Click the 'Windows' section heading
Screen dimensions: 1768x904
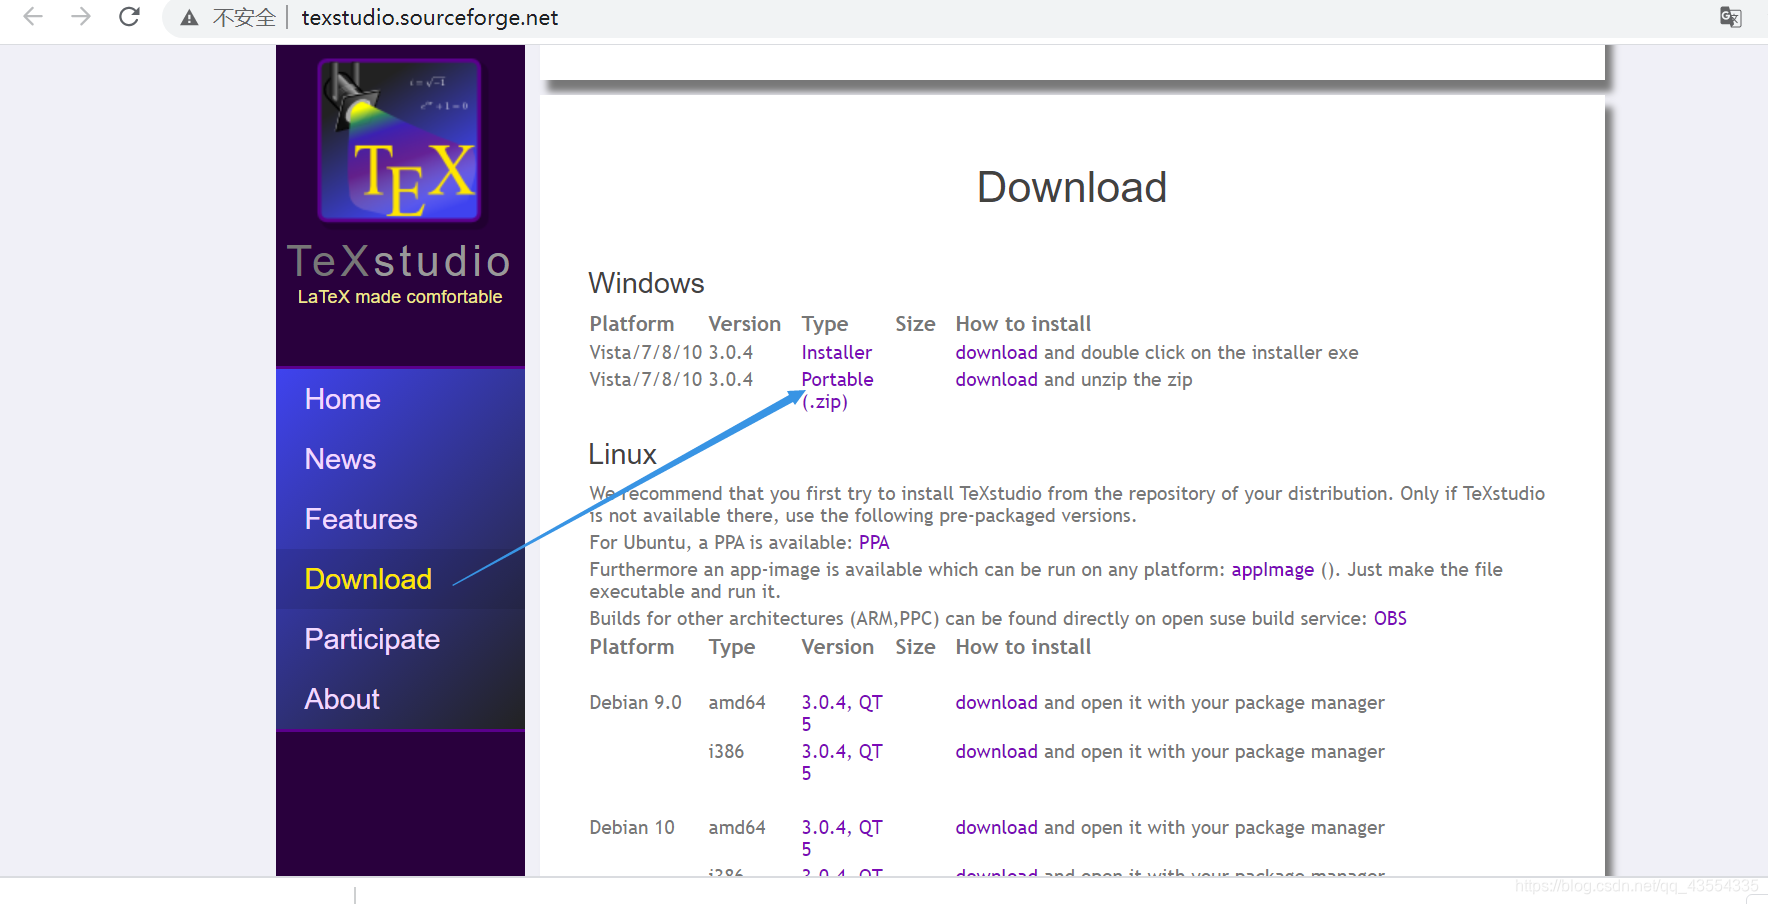tap(646, 283)
